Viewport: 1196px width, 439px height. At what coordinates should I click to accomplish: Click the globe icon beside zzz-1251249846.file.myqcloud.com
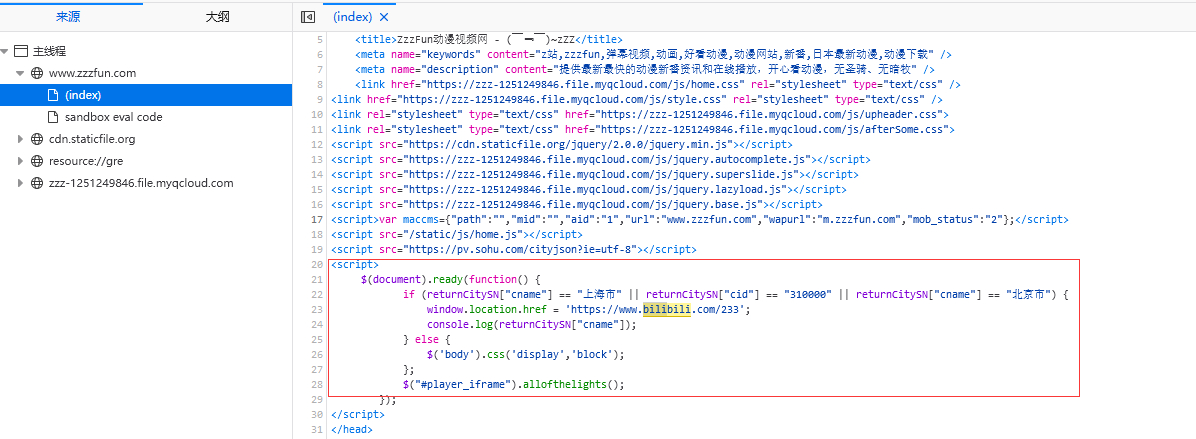[x=37, y=184]
